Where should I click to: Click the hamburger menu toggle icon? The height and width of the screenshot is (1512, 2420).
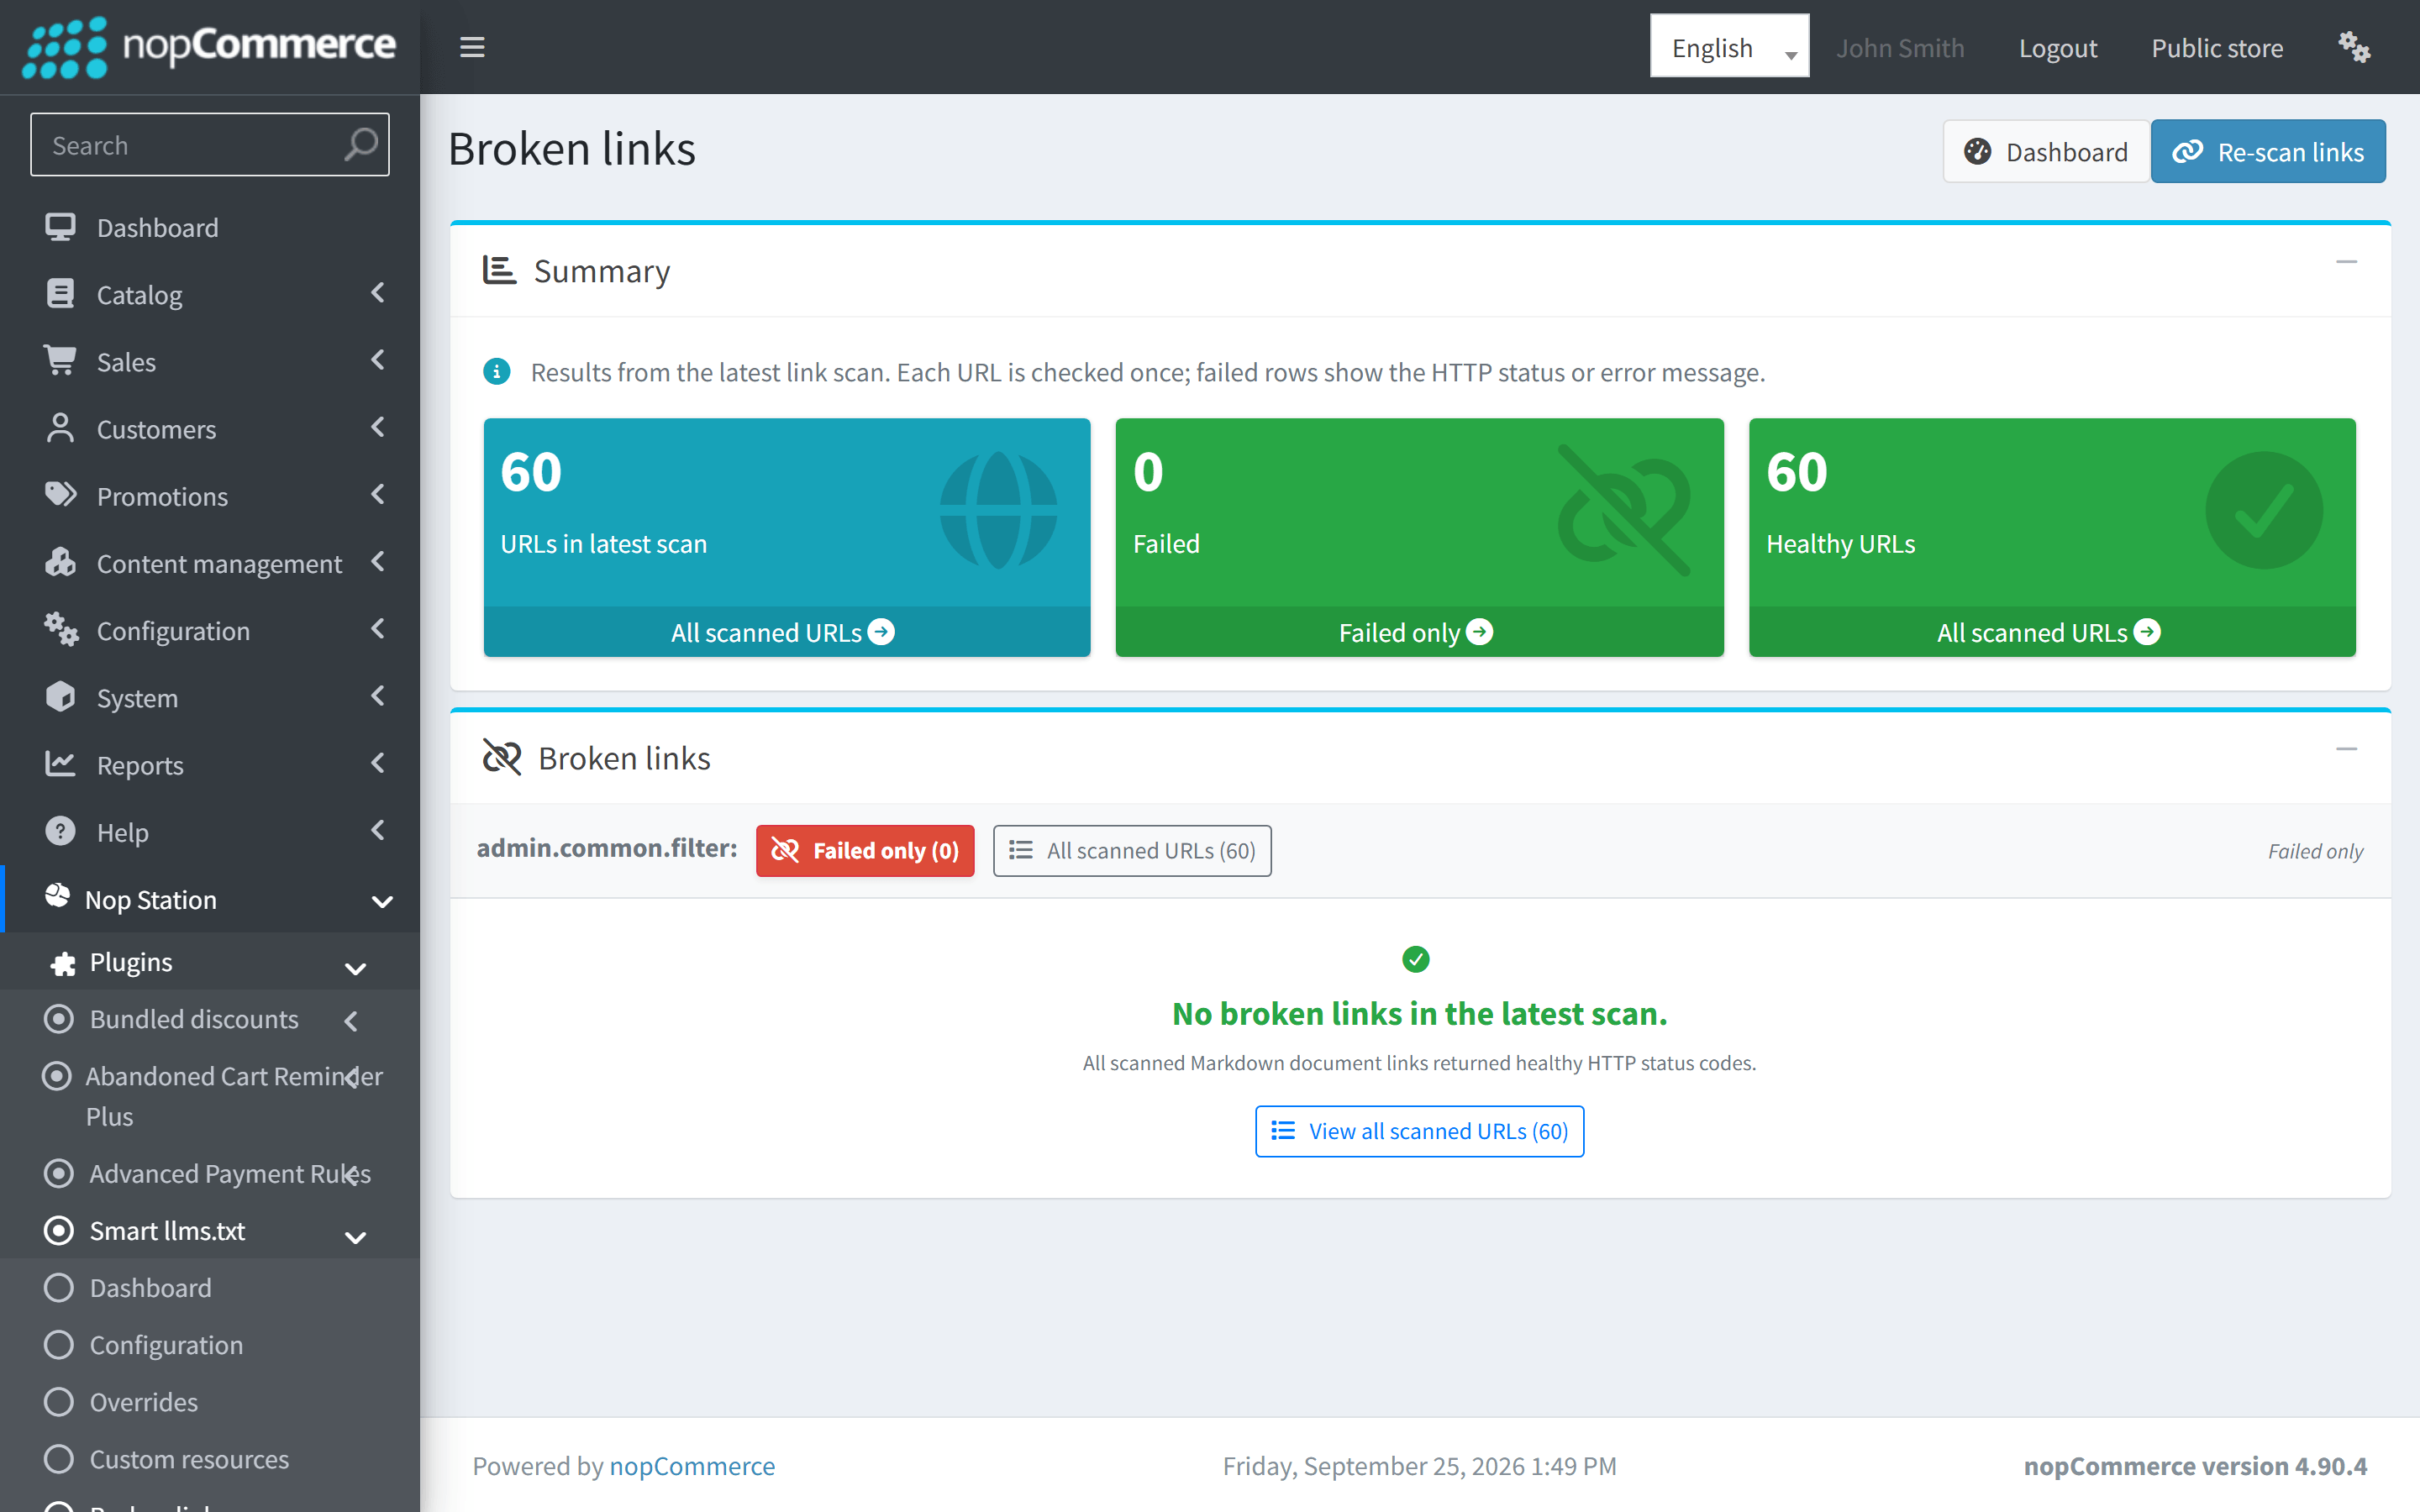click(x=472, y=47)
